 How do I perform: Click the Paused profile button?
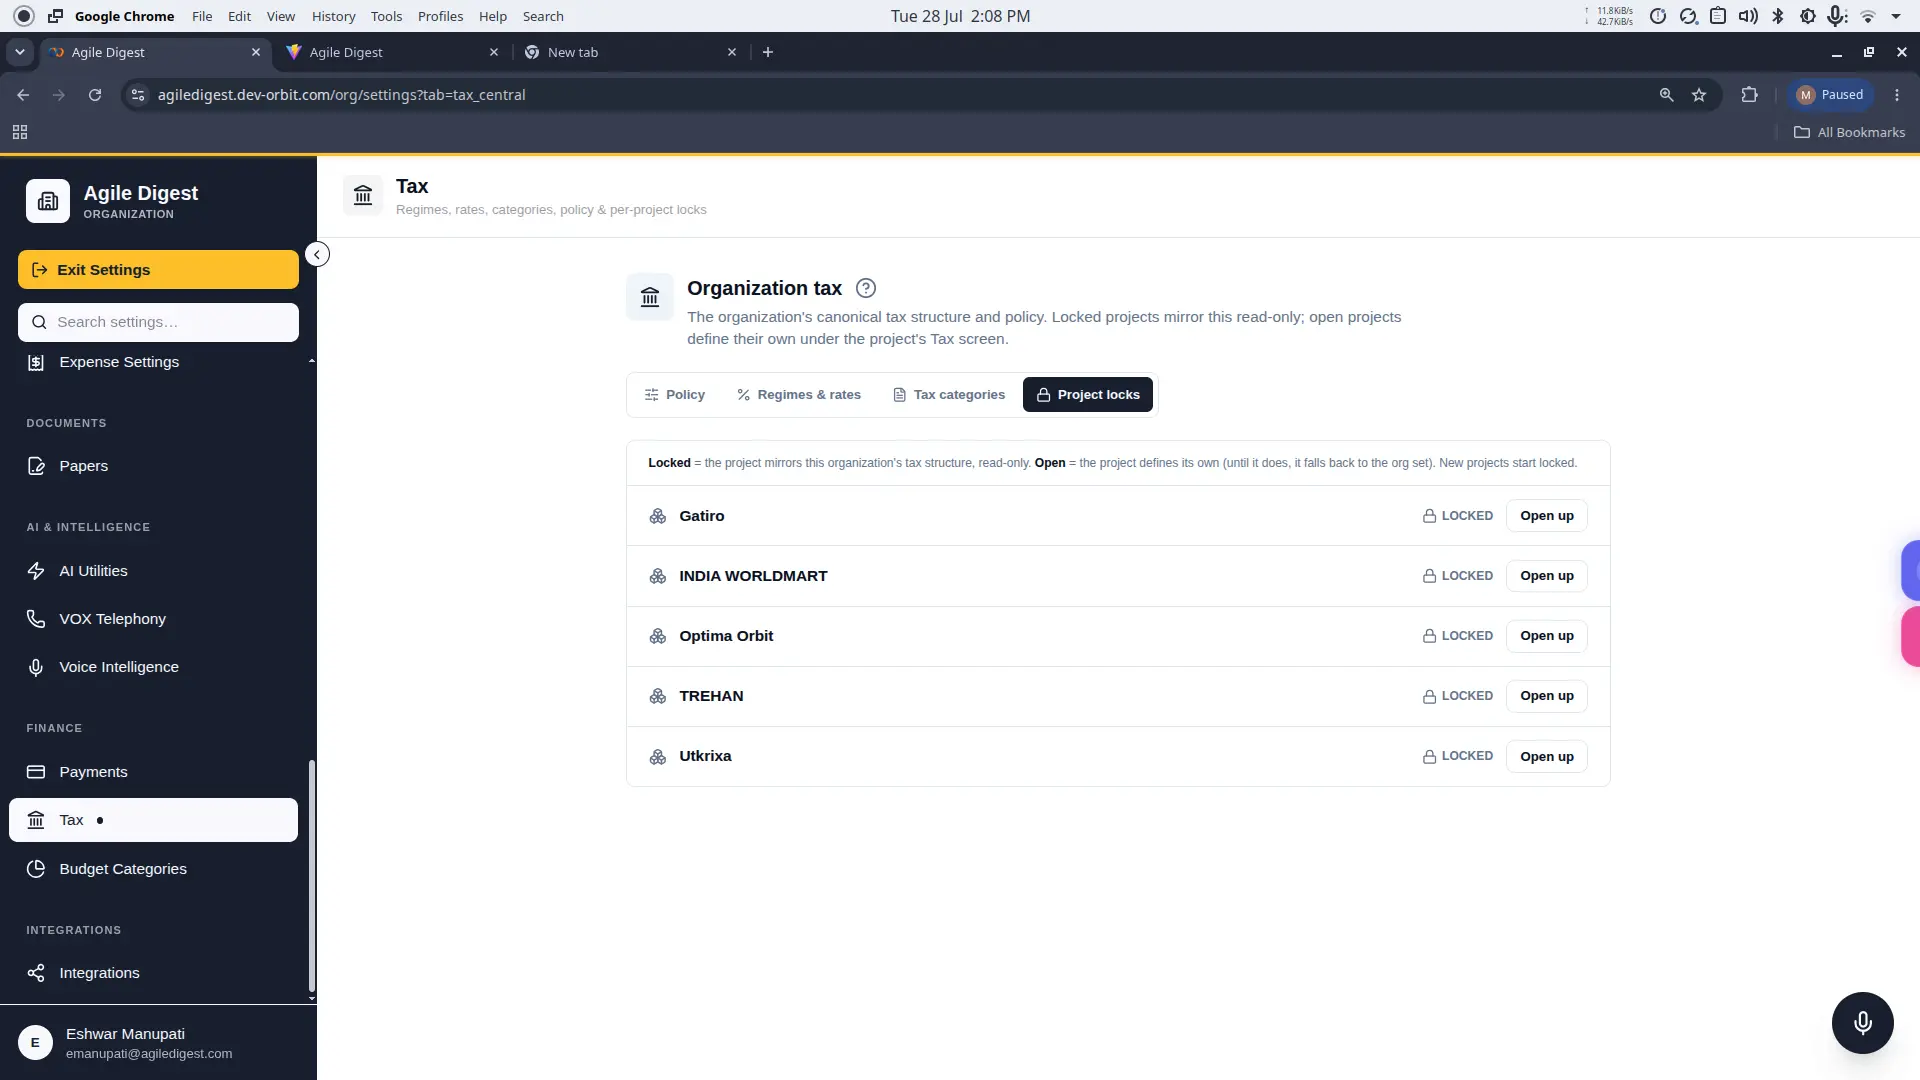click(x=1830, y=95)
